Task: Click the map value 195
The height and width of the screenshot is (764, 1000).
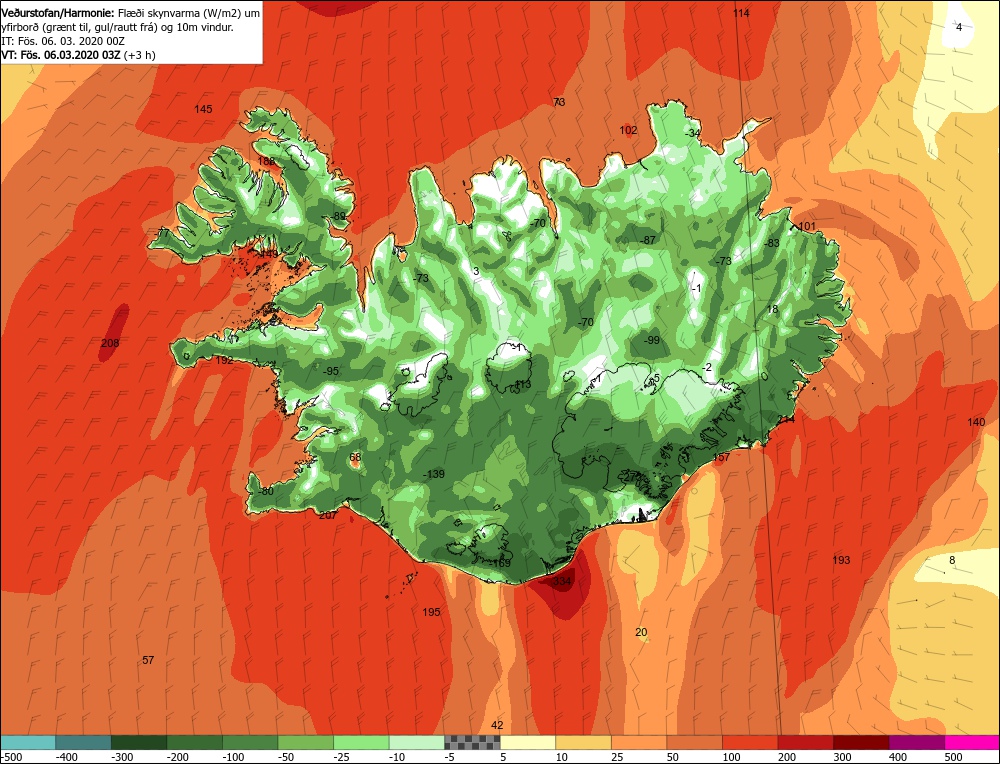Action: point(431,612)
